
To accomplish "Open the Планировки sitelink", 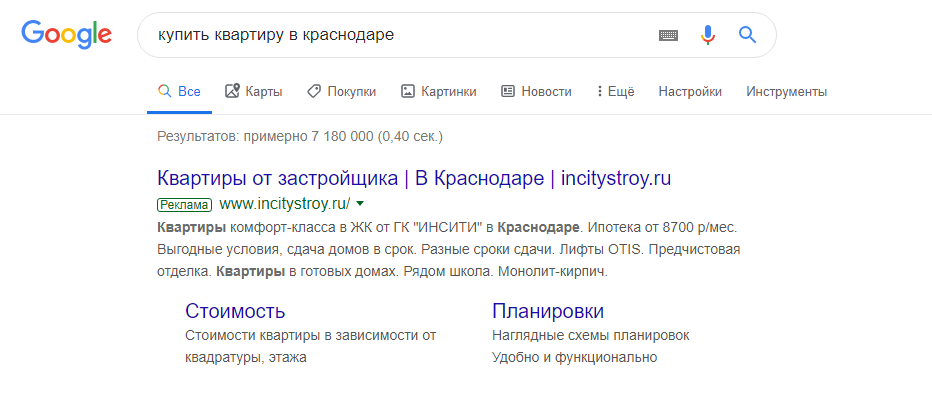I will (x=548, y=311).
